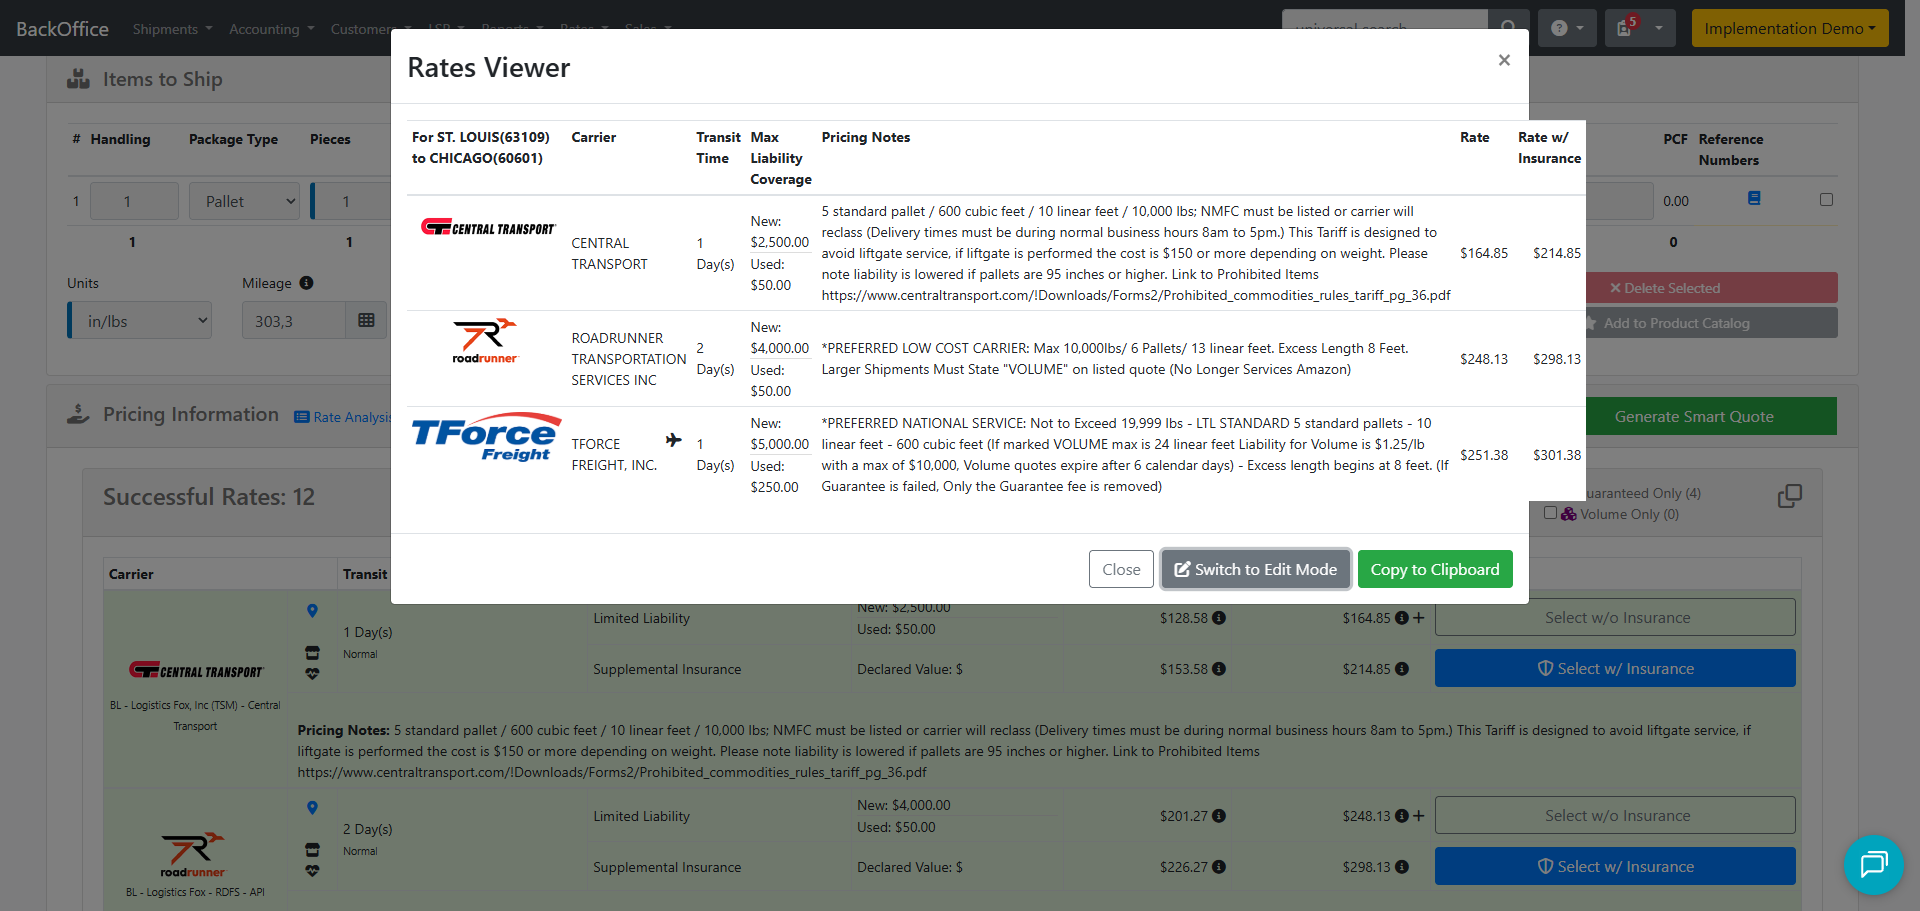Click Roadrunner map pin icon

pos(312,807)
